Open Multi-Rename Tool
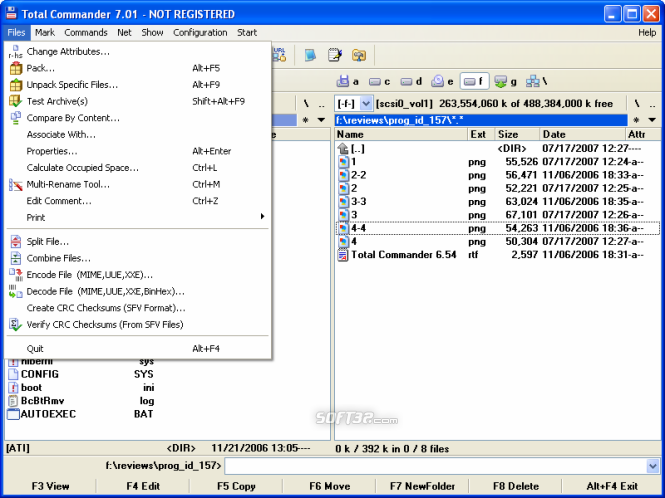Screen dimensions: 665x498 138,185
